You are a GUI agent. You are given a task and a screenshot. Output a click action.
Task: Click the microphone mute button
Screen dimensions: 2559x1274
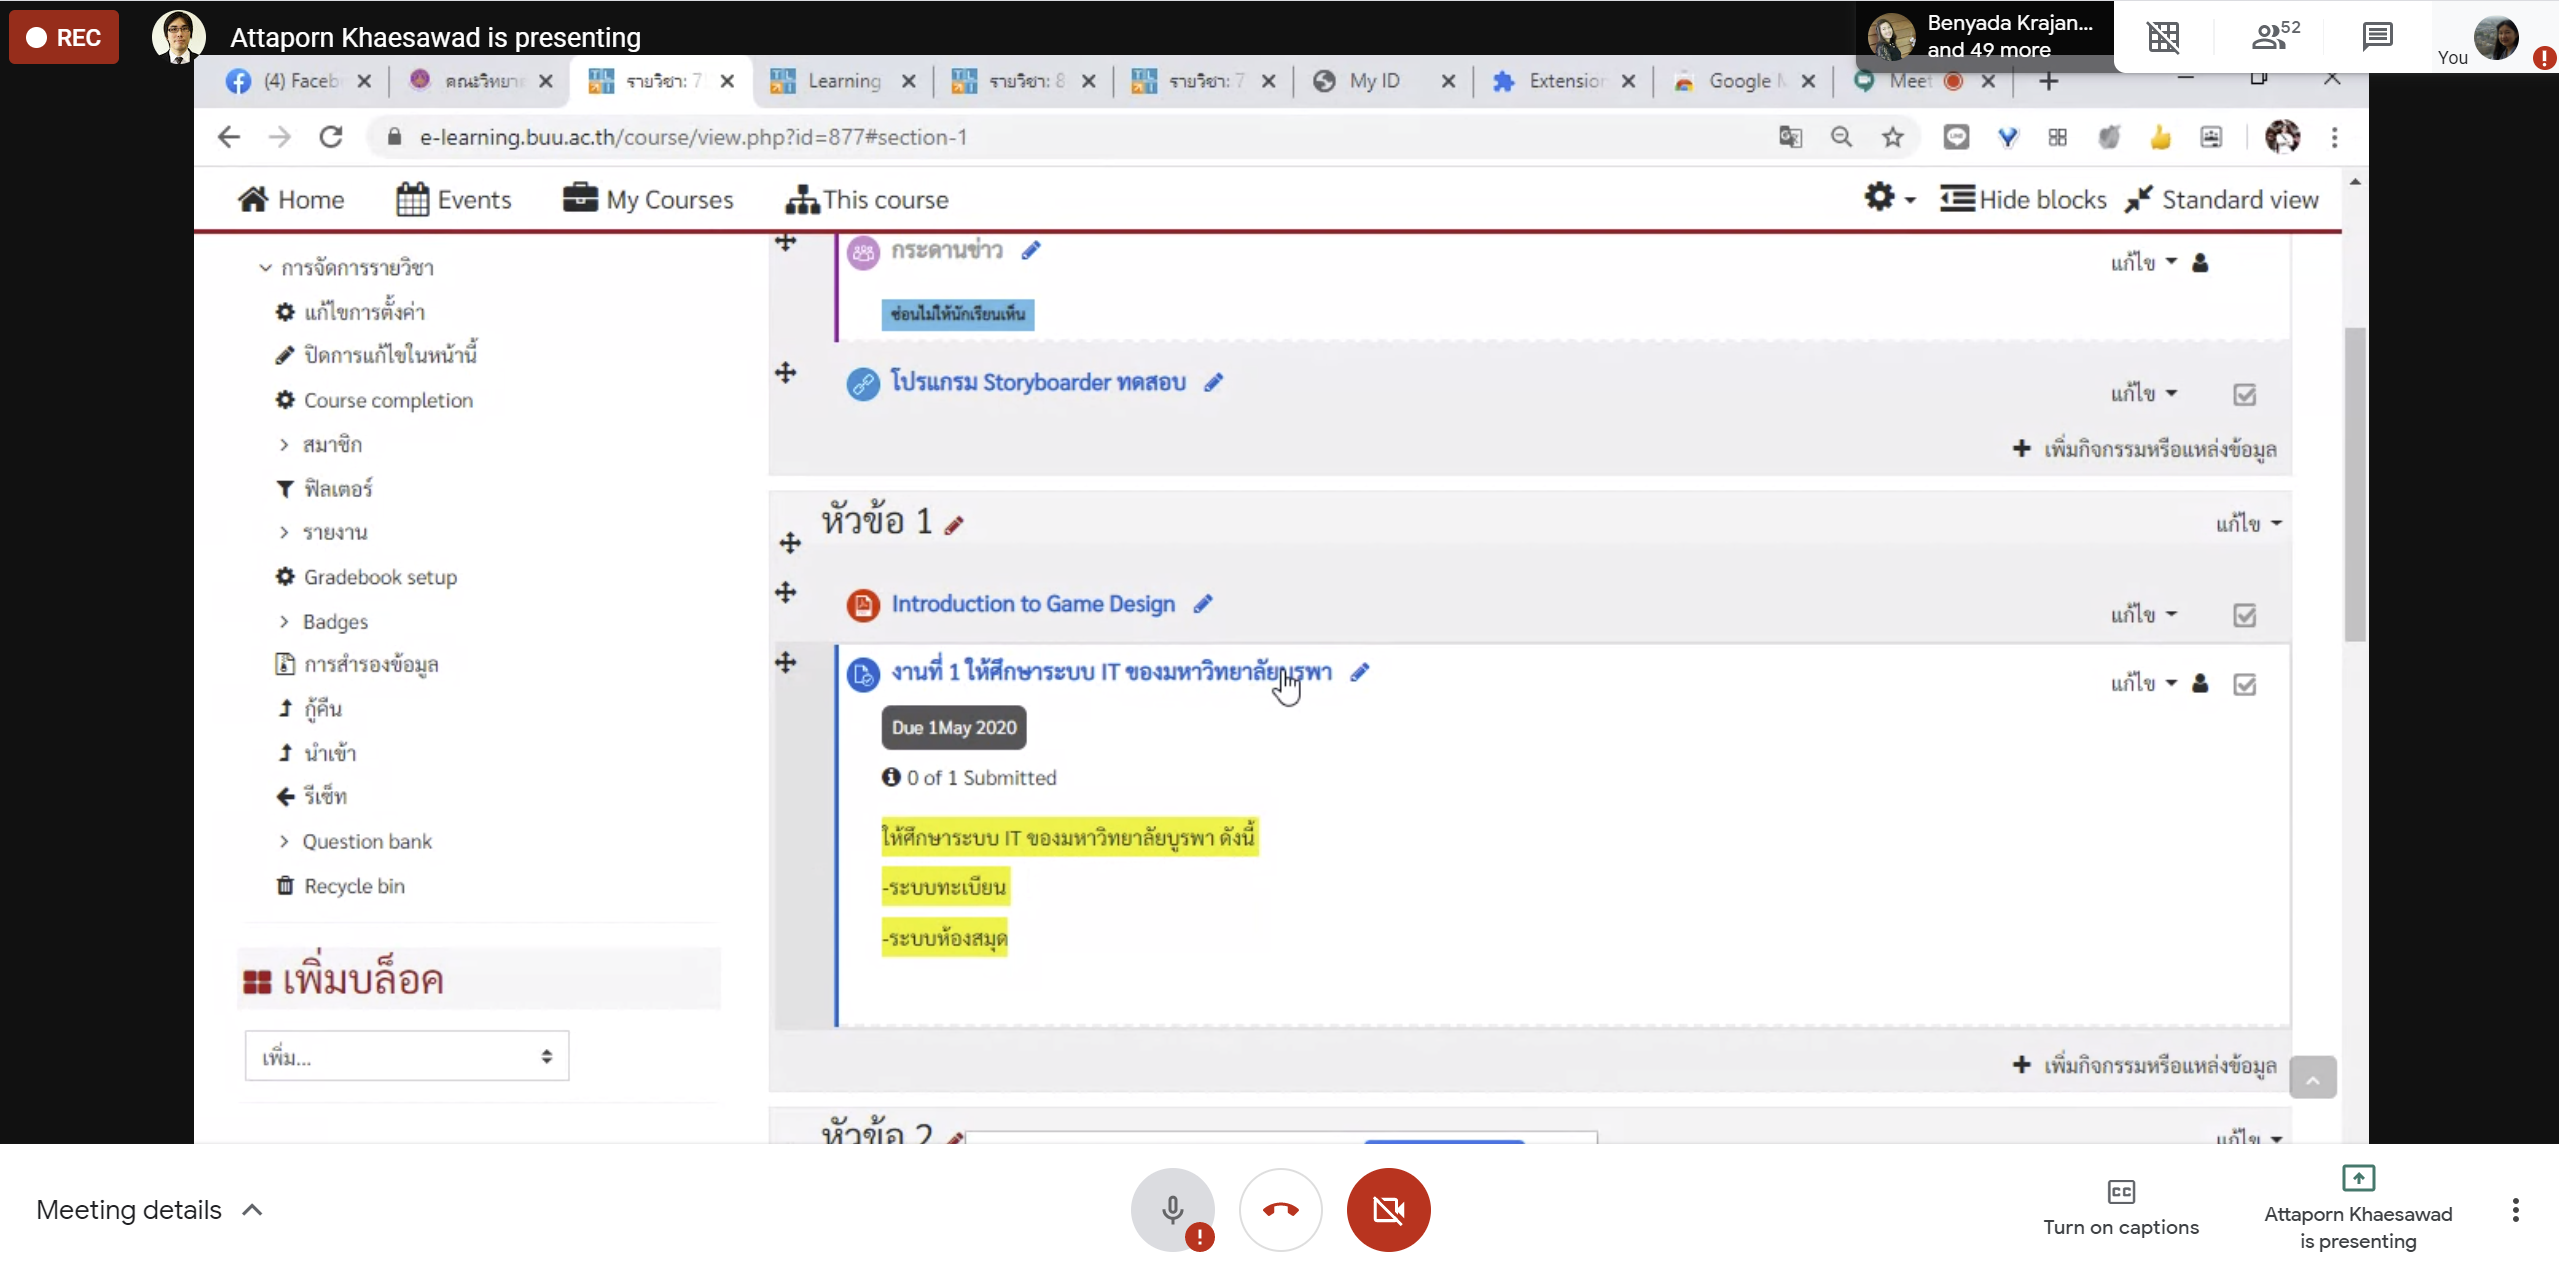tap(1172, 1210)
